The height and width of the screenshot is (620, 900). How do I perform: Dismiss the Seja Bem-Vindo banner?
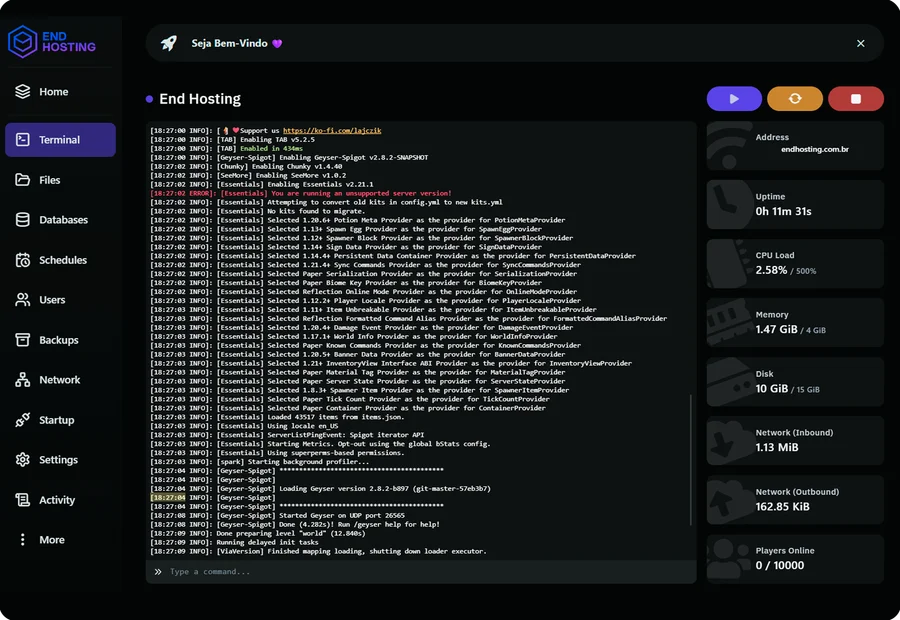tap(860, 43)
